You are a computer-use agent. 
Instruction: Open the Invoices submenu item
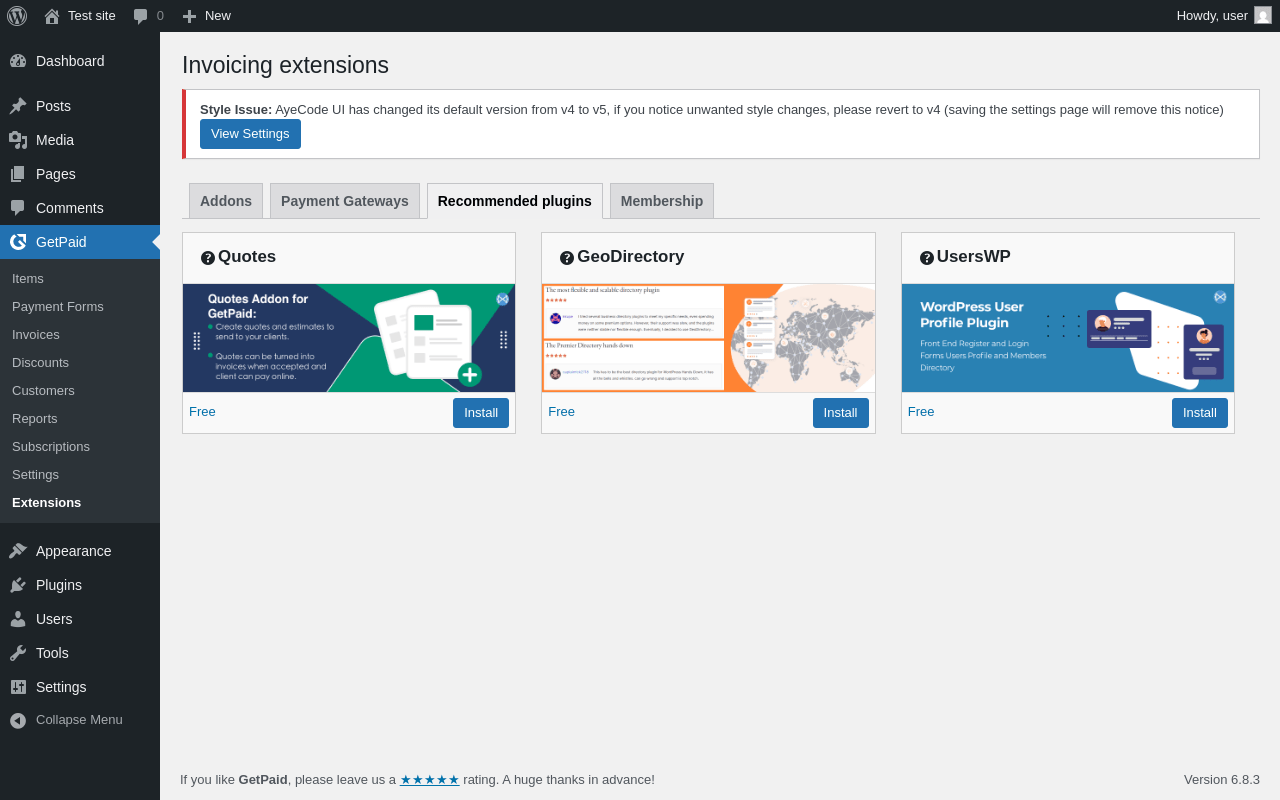36,335
